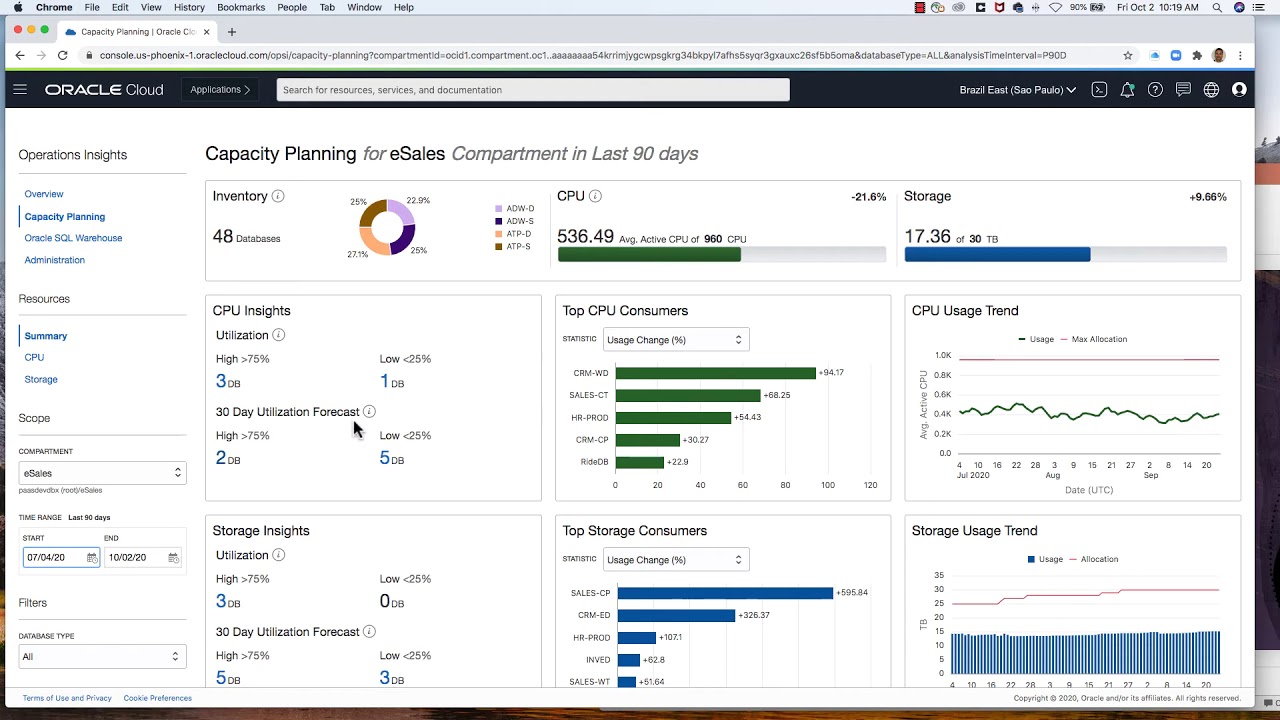Open the View menu in the menu bar
Image resolution: width=1280 pixels, height=720 pixels.
click(152, 7)
